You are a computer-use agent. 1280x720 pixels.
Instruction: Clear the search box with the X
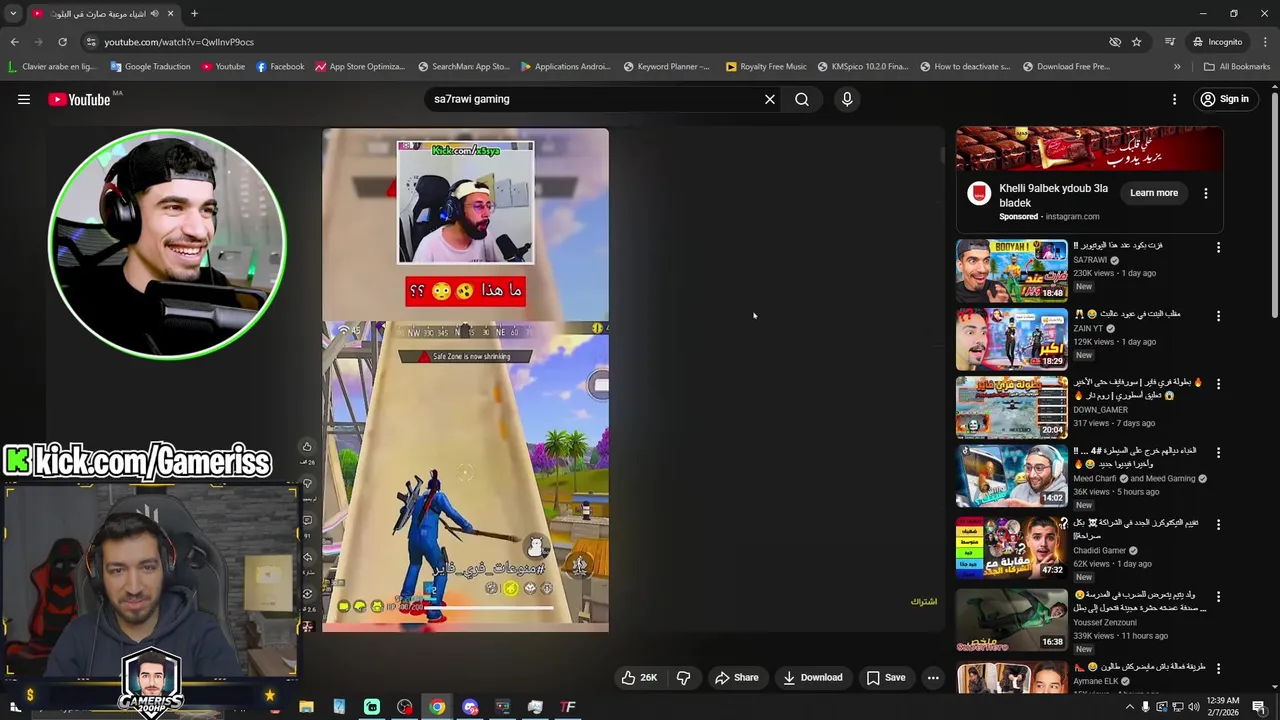click(770, 99)
